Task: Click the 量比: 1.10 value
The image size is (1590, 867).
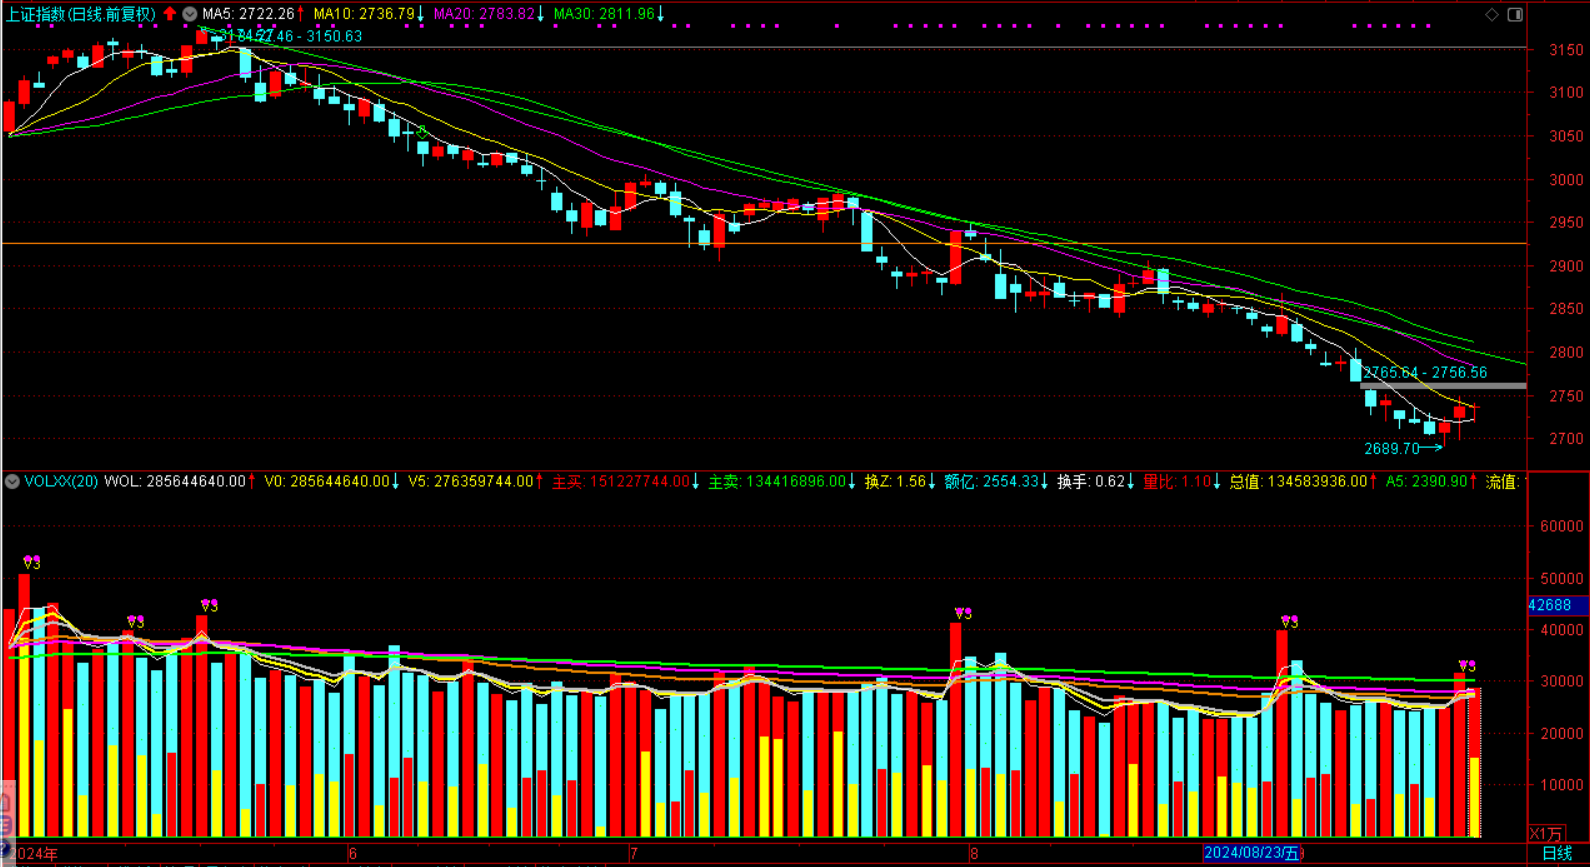Action: 1176,482
